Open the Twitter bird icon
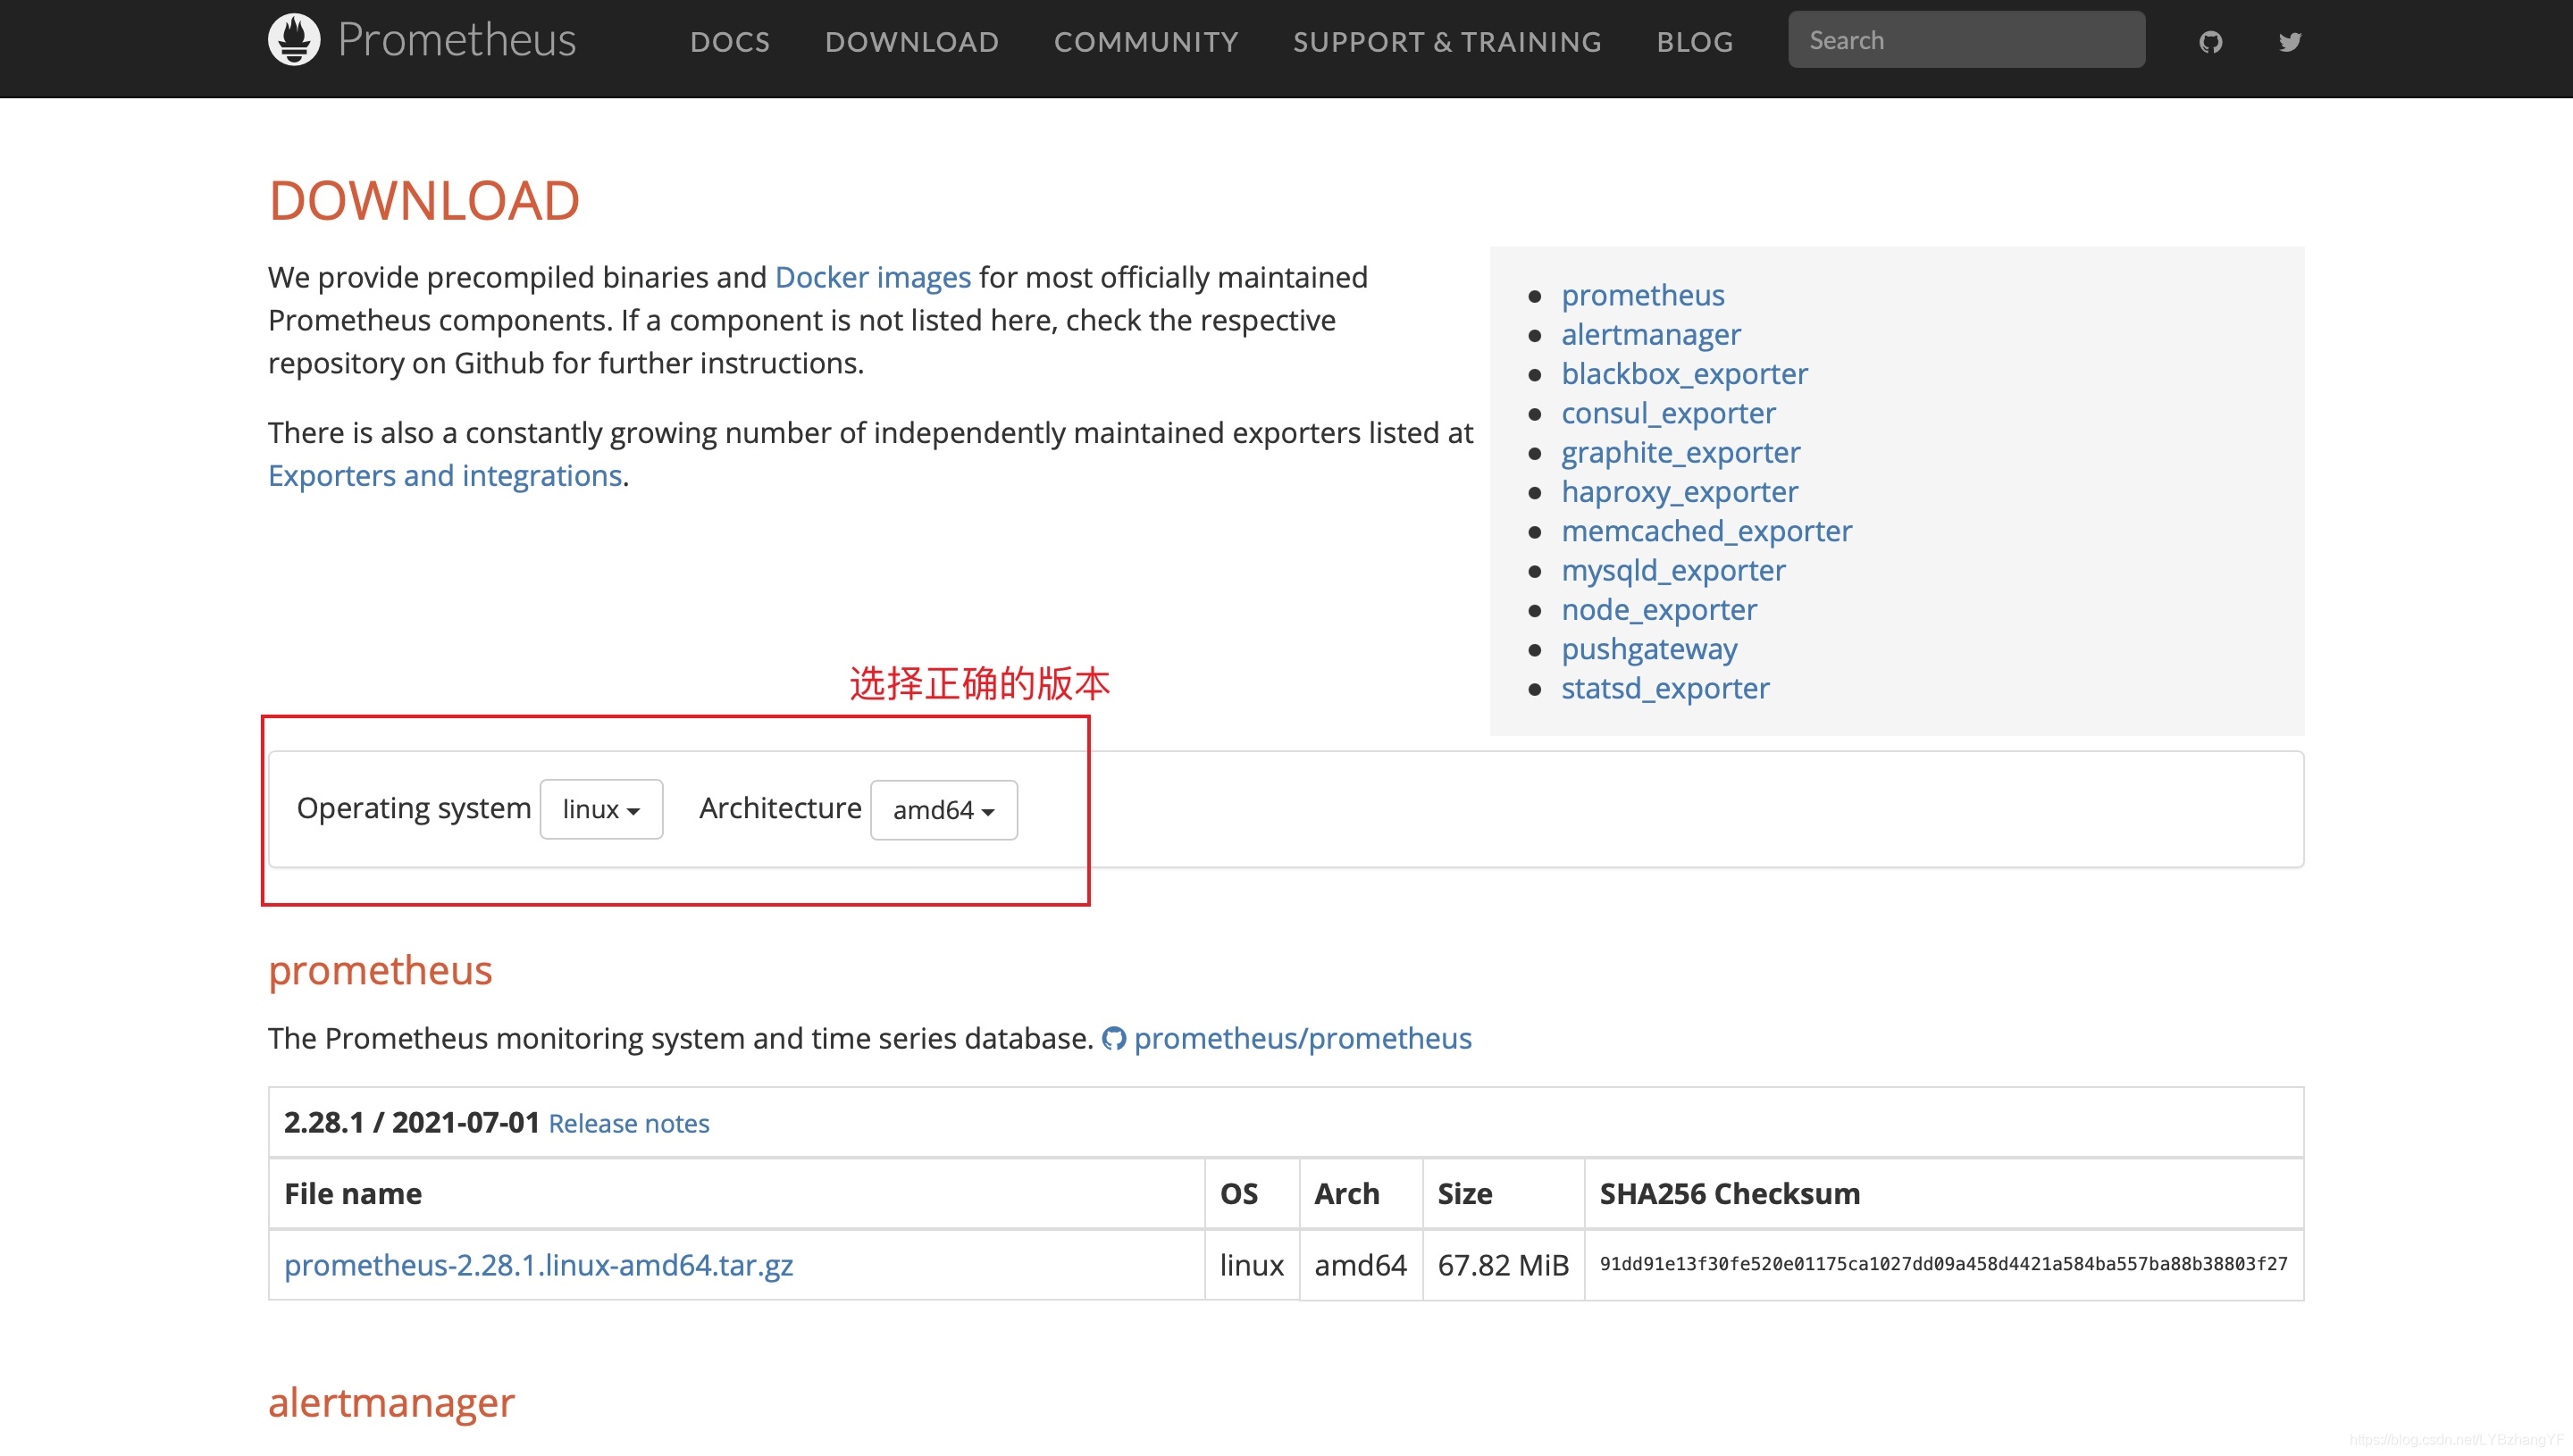Viewport: 2573px width, 1456px height. point(2289,42)
